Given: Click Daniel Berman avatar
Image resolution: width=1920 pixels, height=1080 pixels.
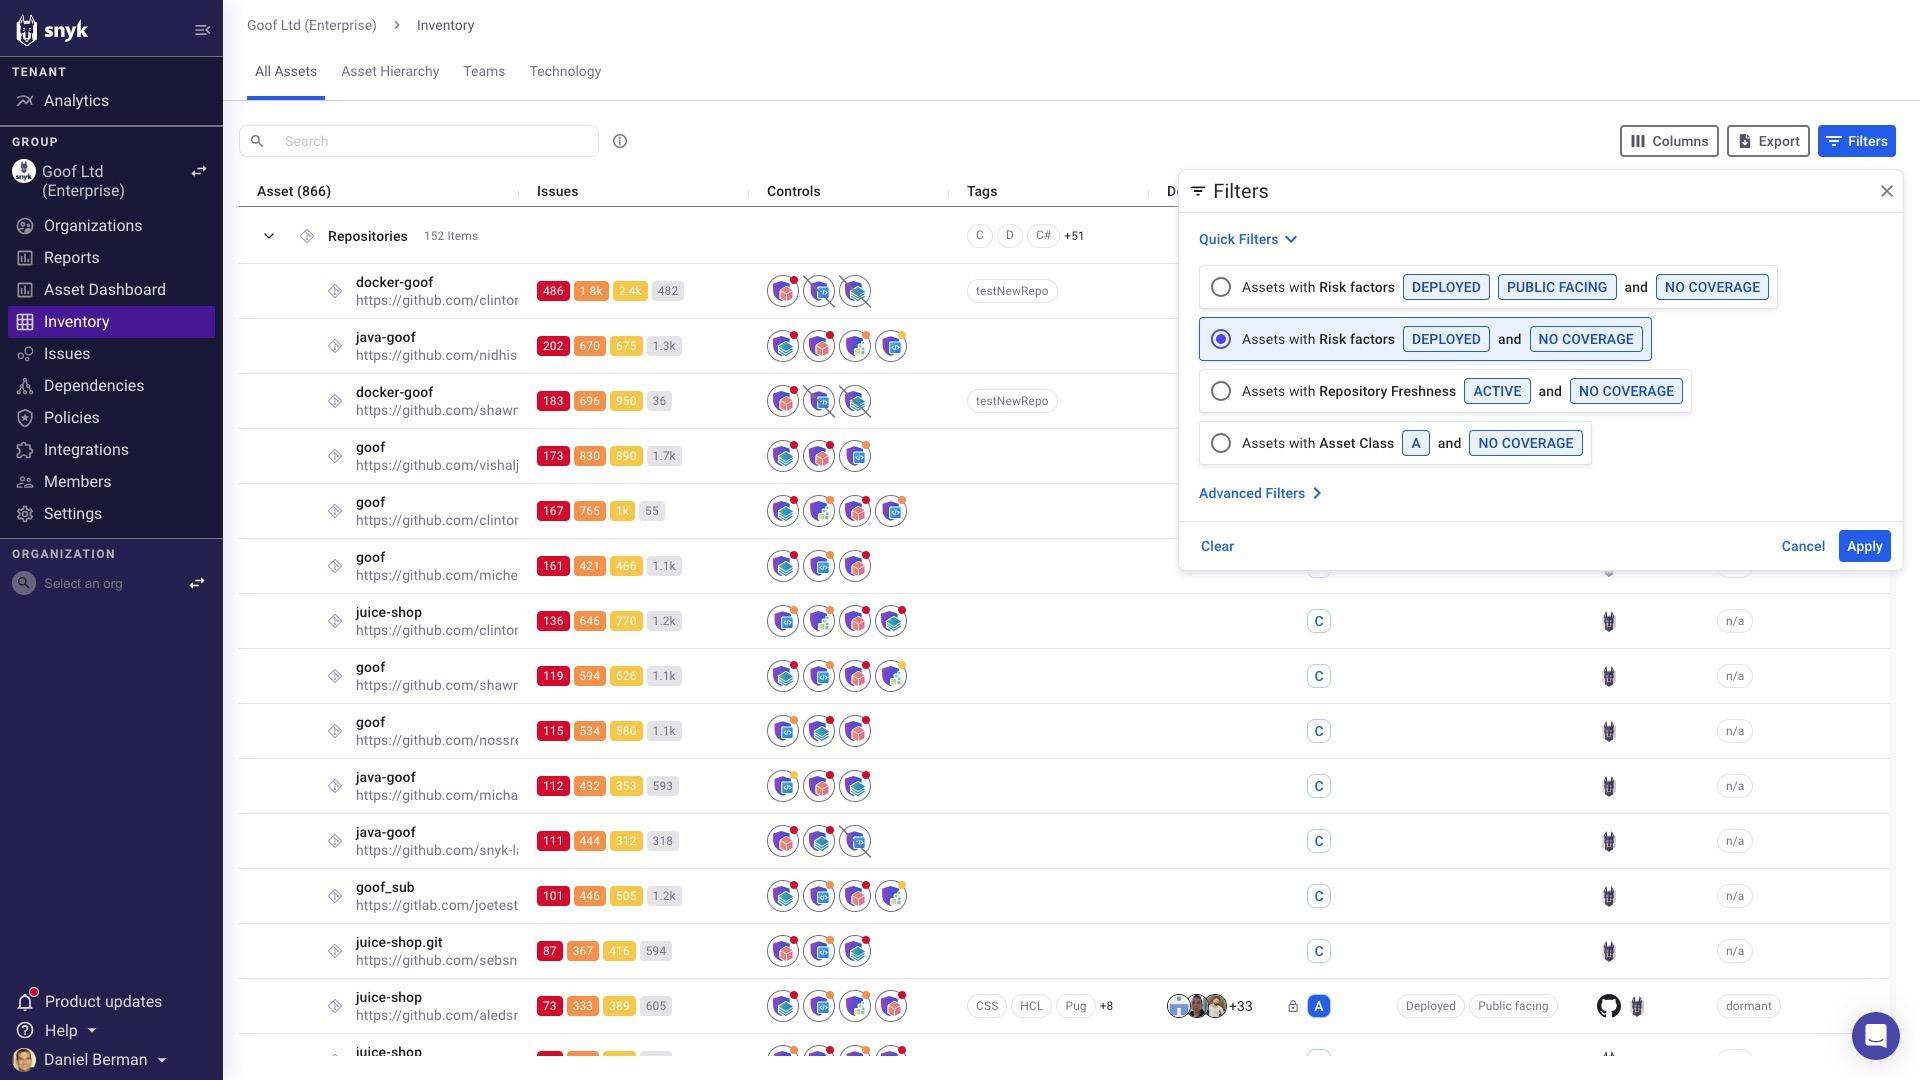Looking at the screenshot, I should pyautogui.click(x=24, y=1059).
